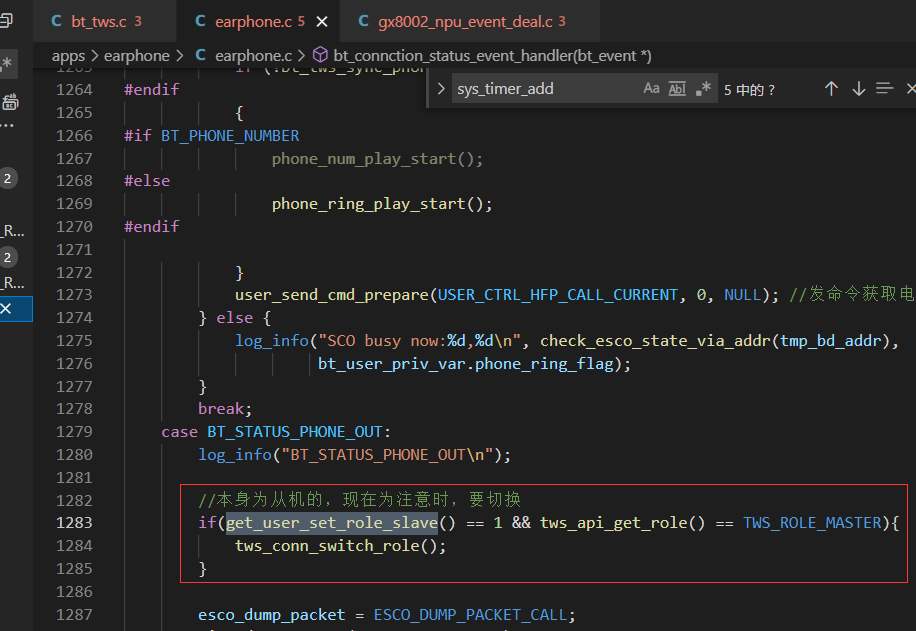Click the ESCO_DUMP_PACKET_CALL constant
The width and height of the screenshot is (916, 631).
tap(470, 615)
